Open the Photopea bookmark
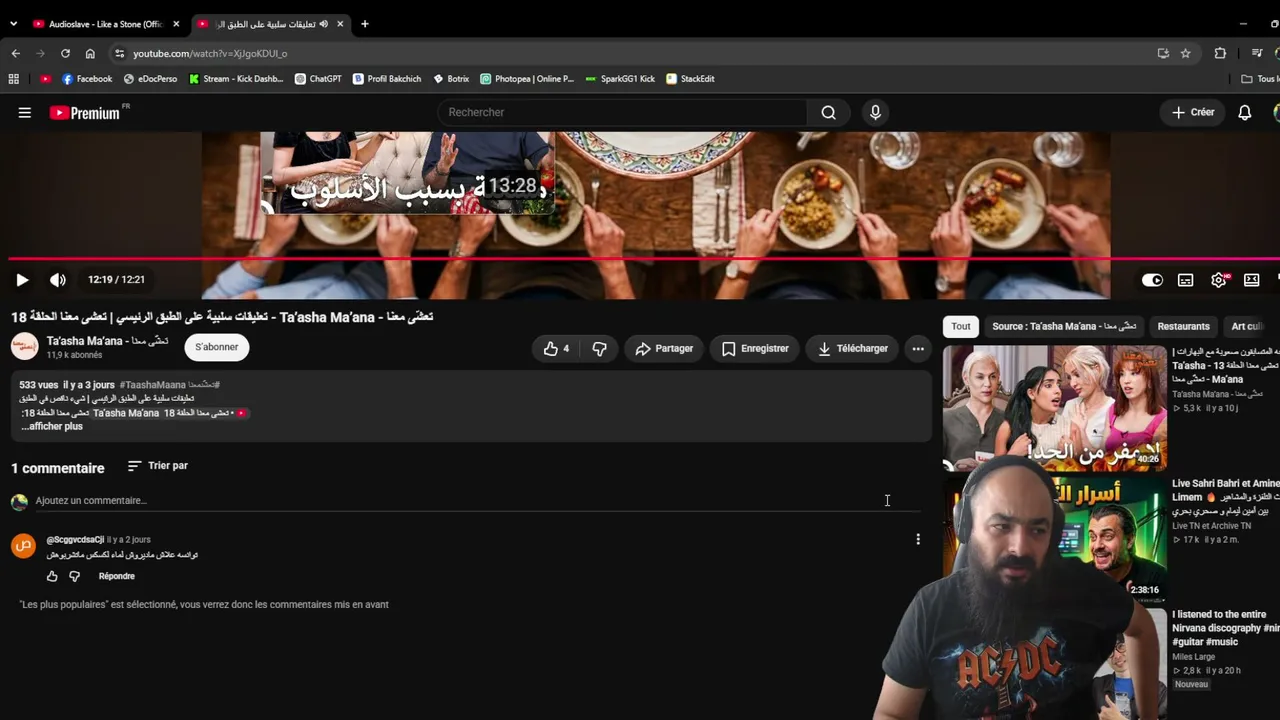Image resolution: width=1280 pixels, height=720 pixels. (527, 79)
